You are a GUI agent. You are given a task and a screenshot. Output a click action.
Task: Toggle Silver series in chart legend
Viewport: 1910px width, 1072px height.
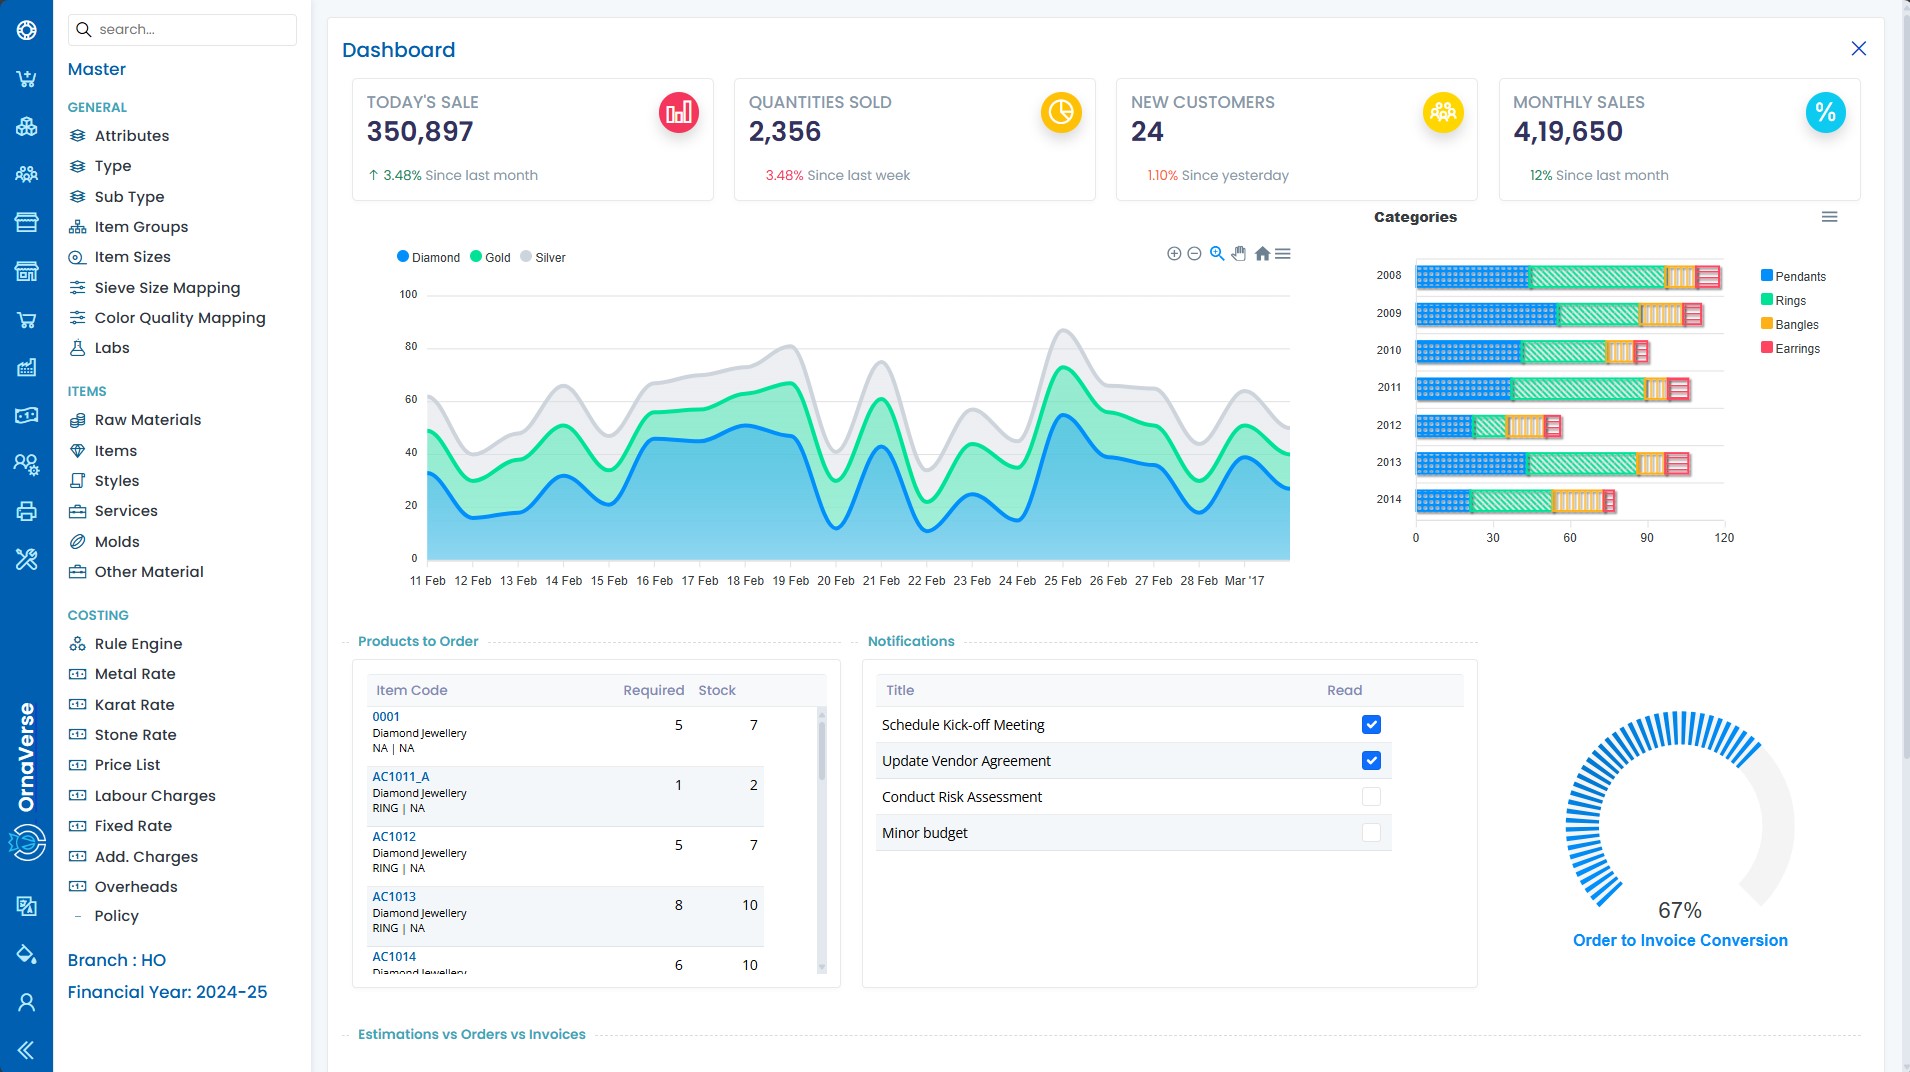tap(543, 257)
